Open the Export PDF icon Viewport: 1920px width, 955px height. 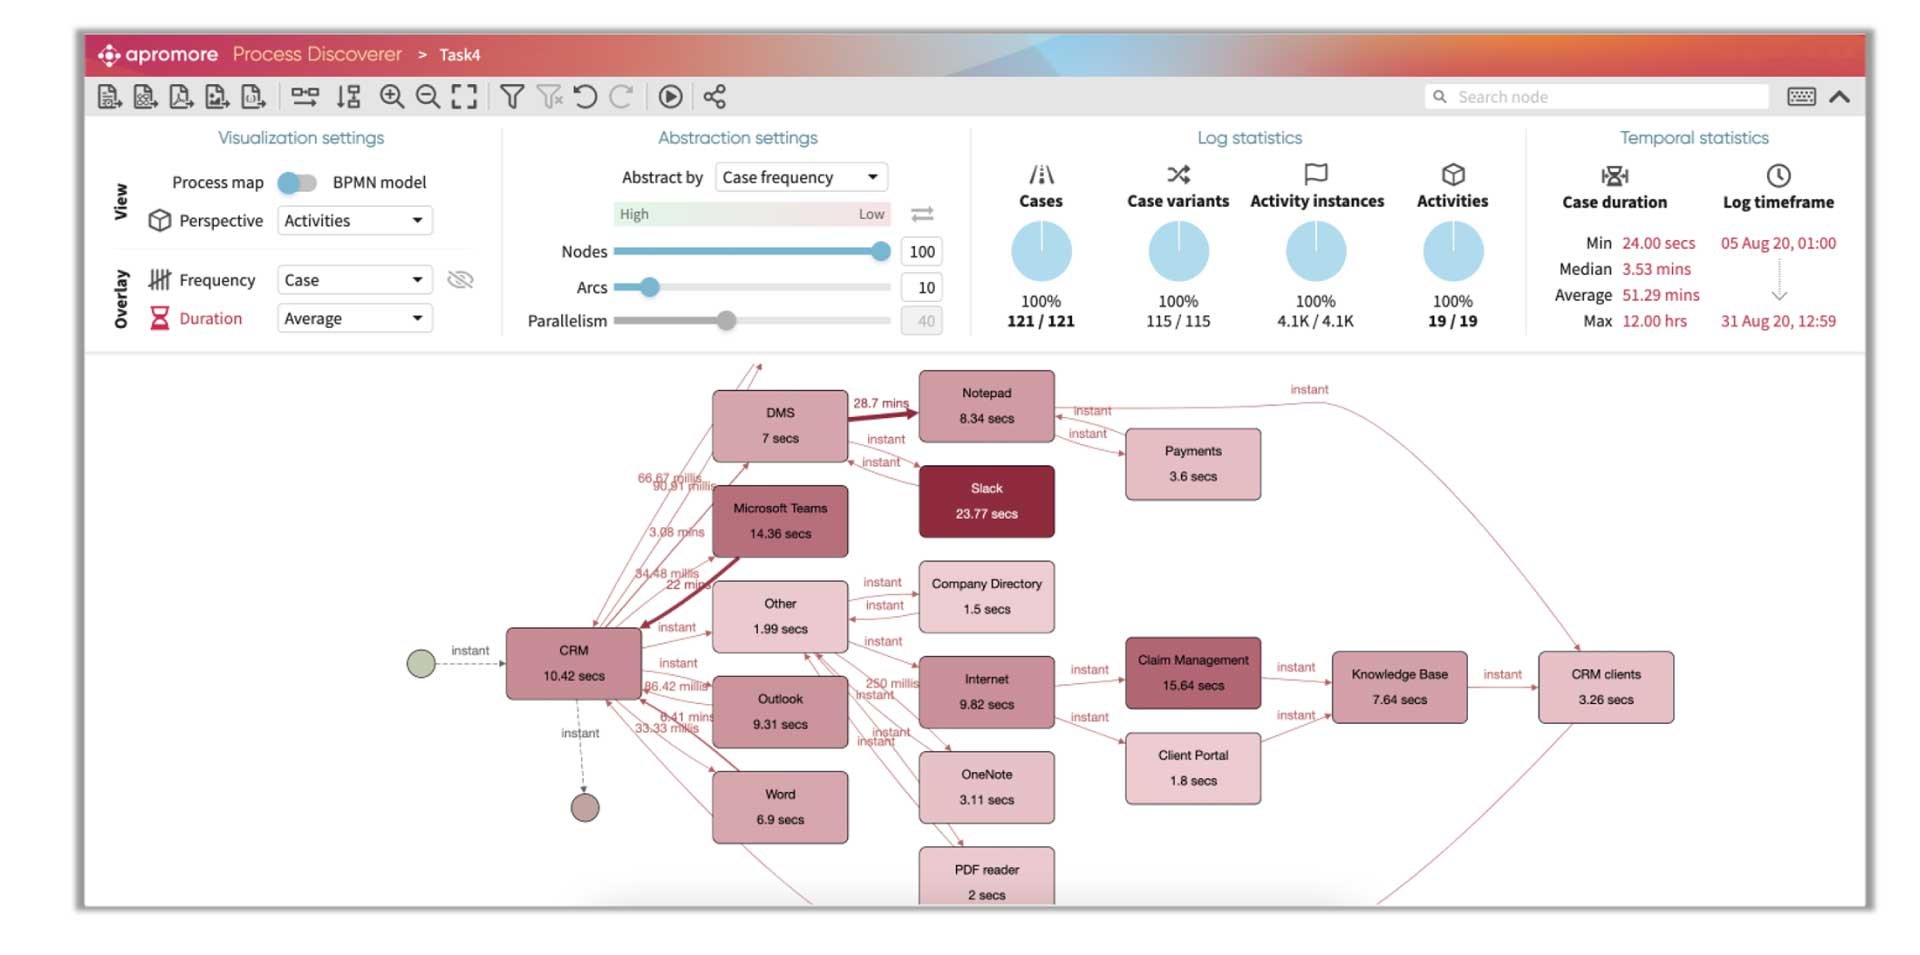pos(182,97)
